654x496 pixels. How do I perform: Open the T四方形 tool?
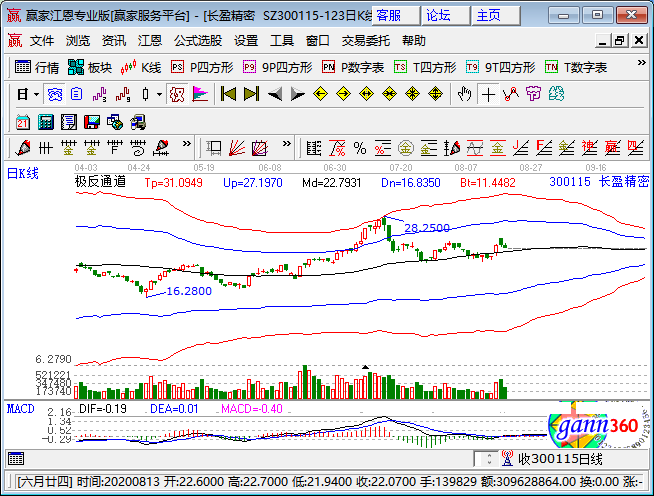click(x=425, y=67)
